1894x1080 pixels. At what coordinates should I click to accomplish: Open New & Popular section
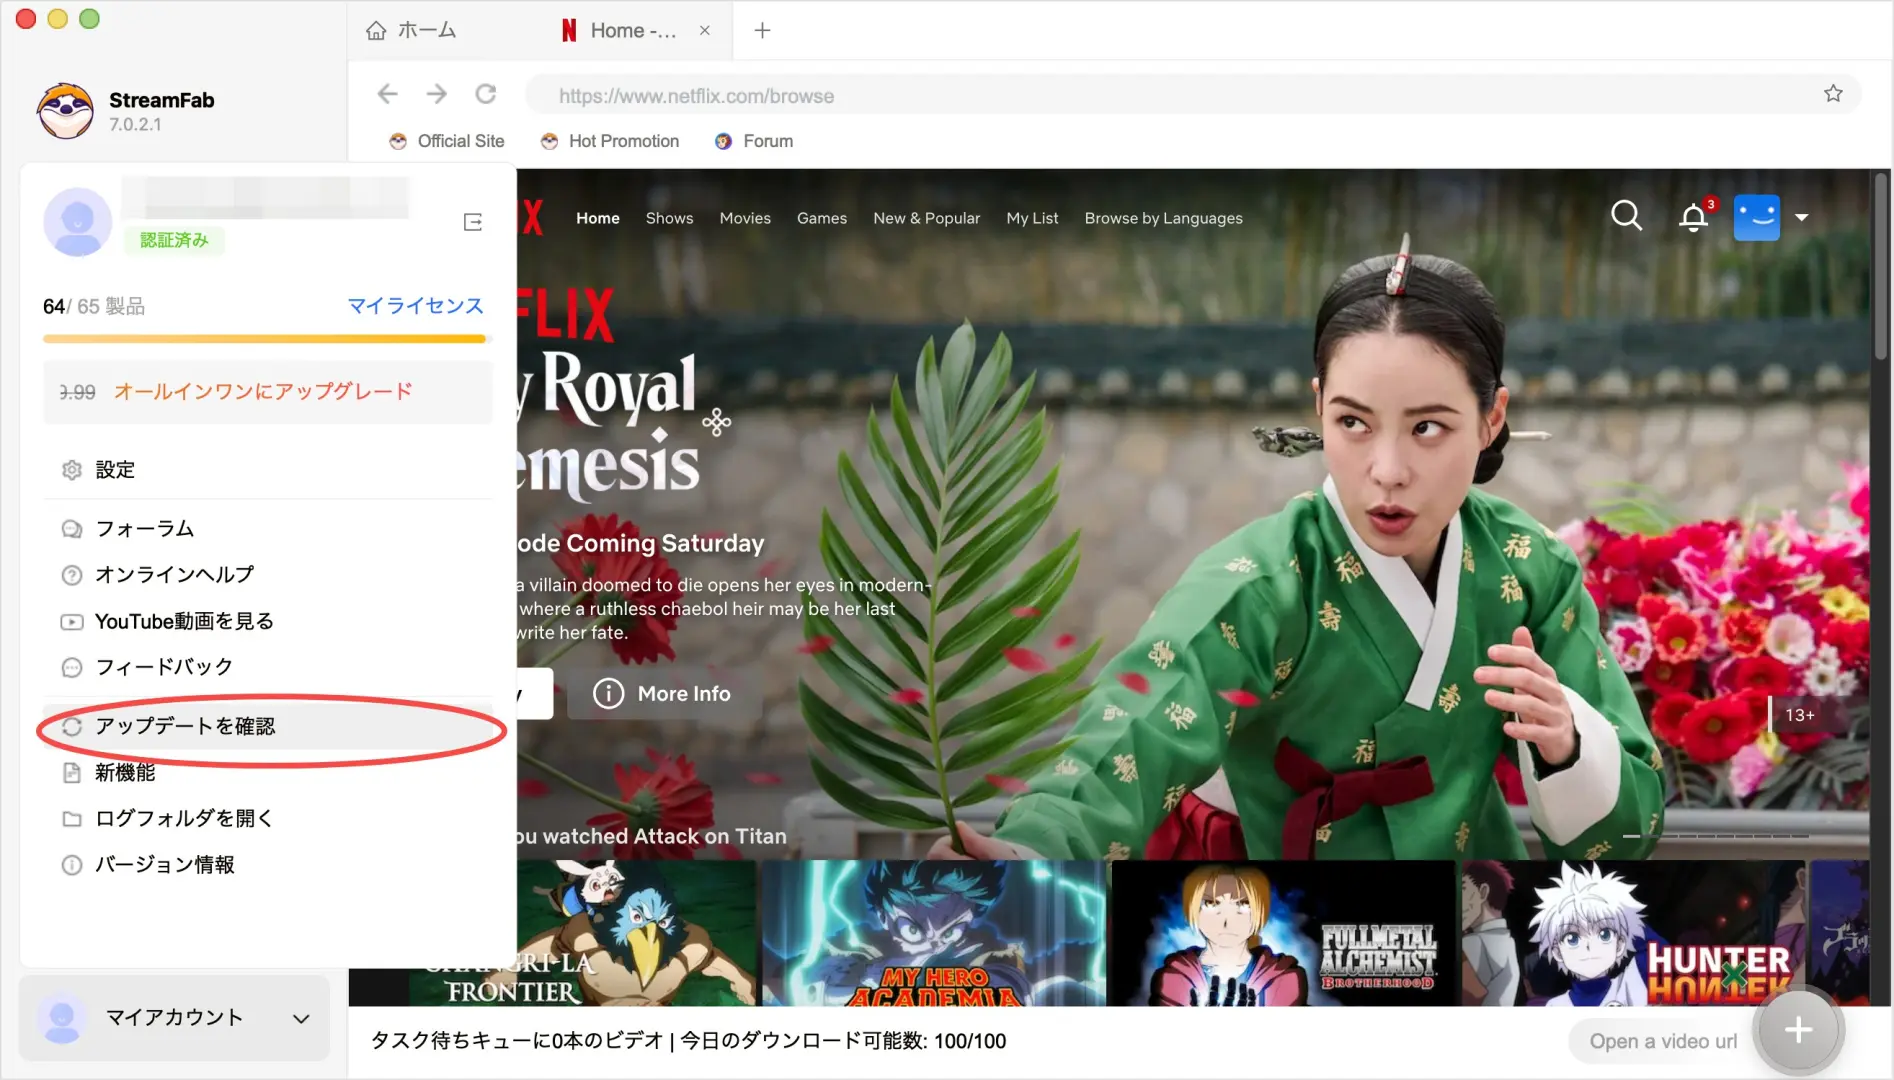(x=927, y=218)
